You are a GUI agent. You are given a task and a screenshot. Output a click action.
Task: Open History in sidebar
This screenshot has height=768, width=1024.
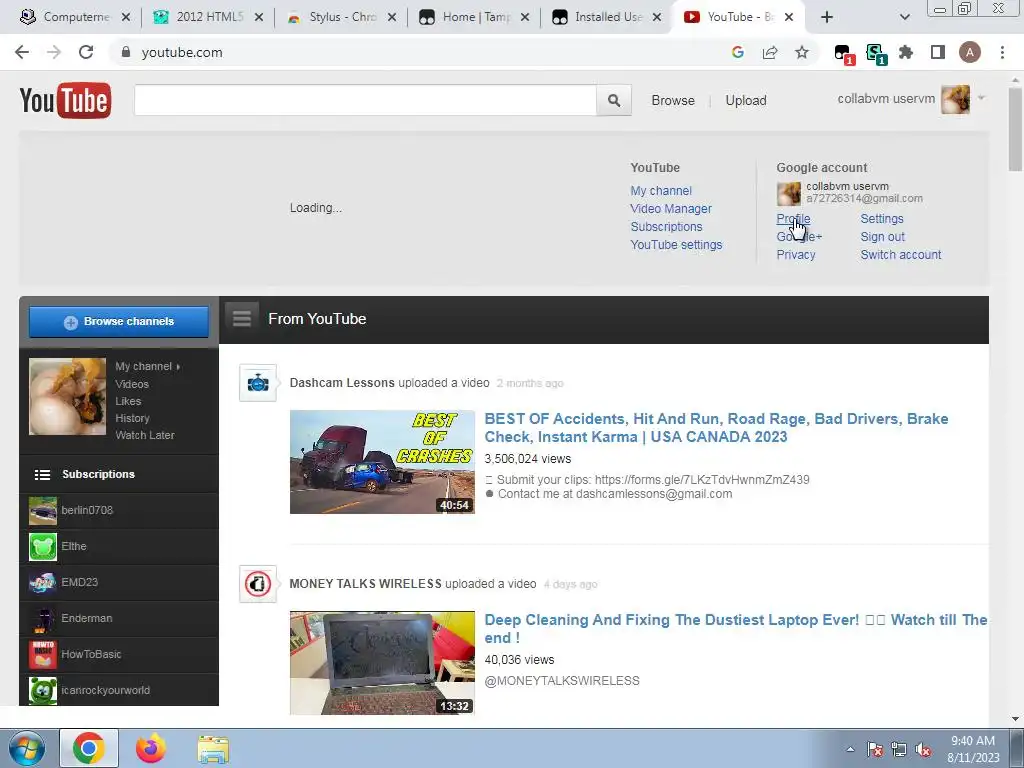(x=132, y=418)
